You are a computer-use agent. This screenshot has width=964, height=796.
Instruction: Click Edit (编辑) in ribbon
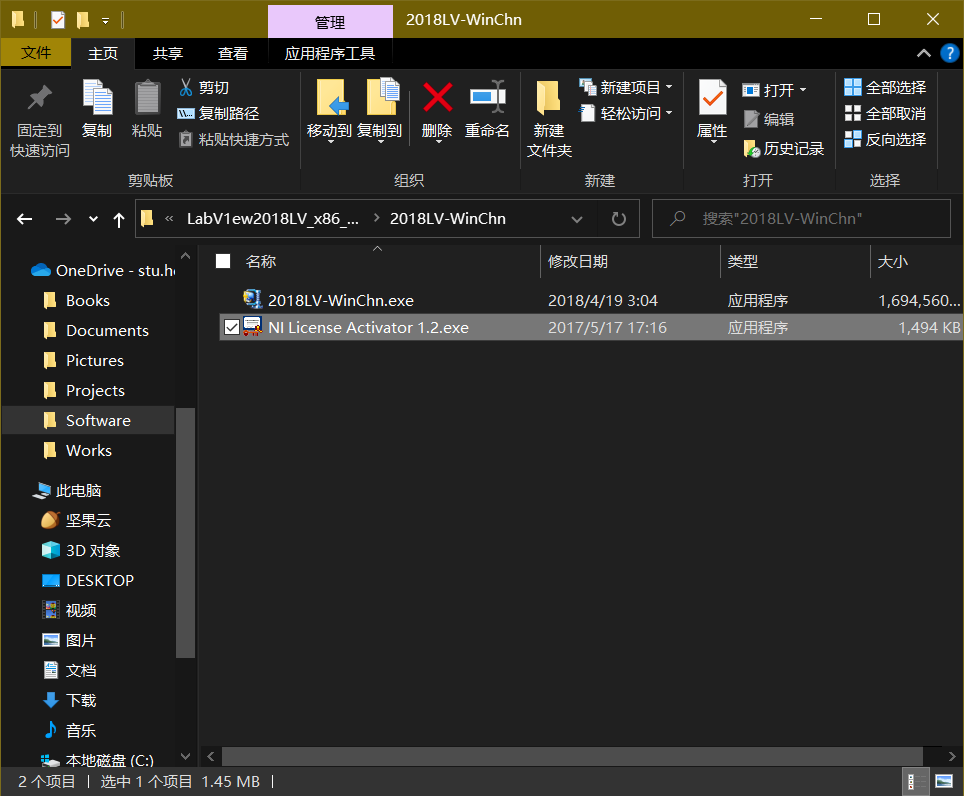[x=769, y=119]
